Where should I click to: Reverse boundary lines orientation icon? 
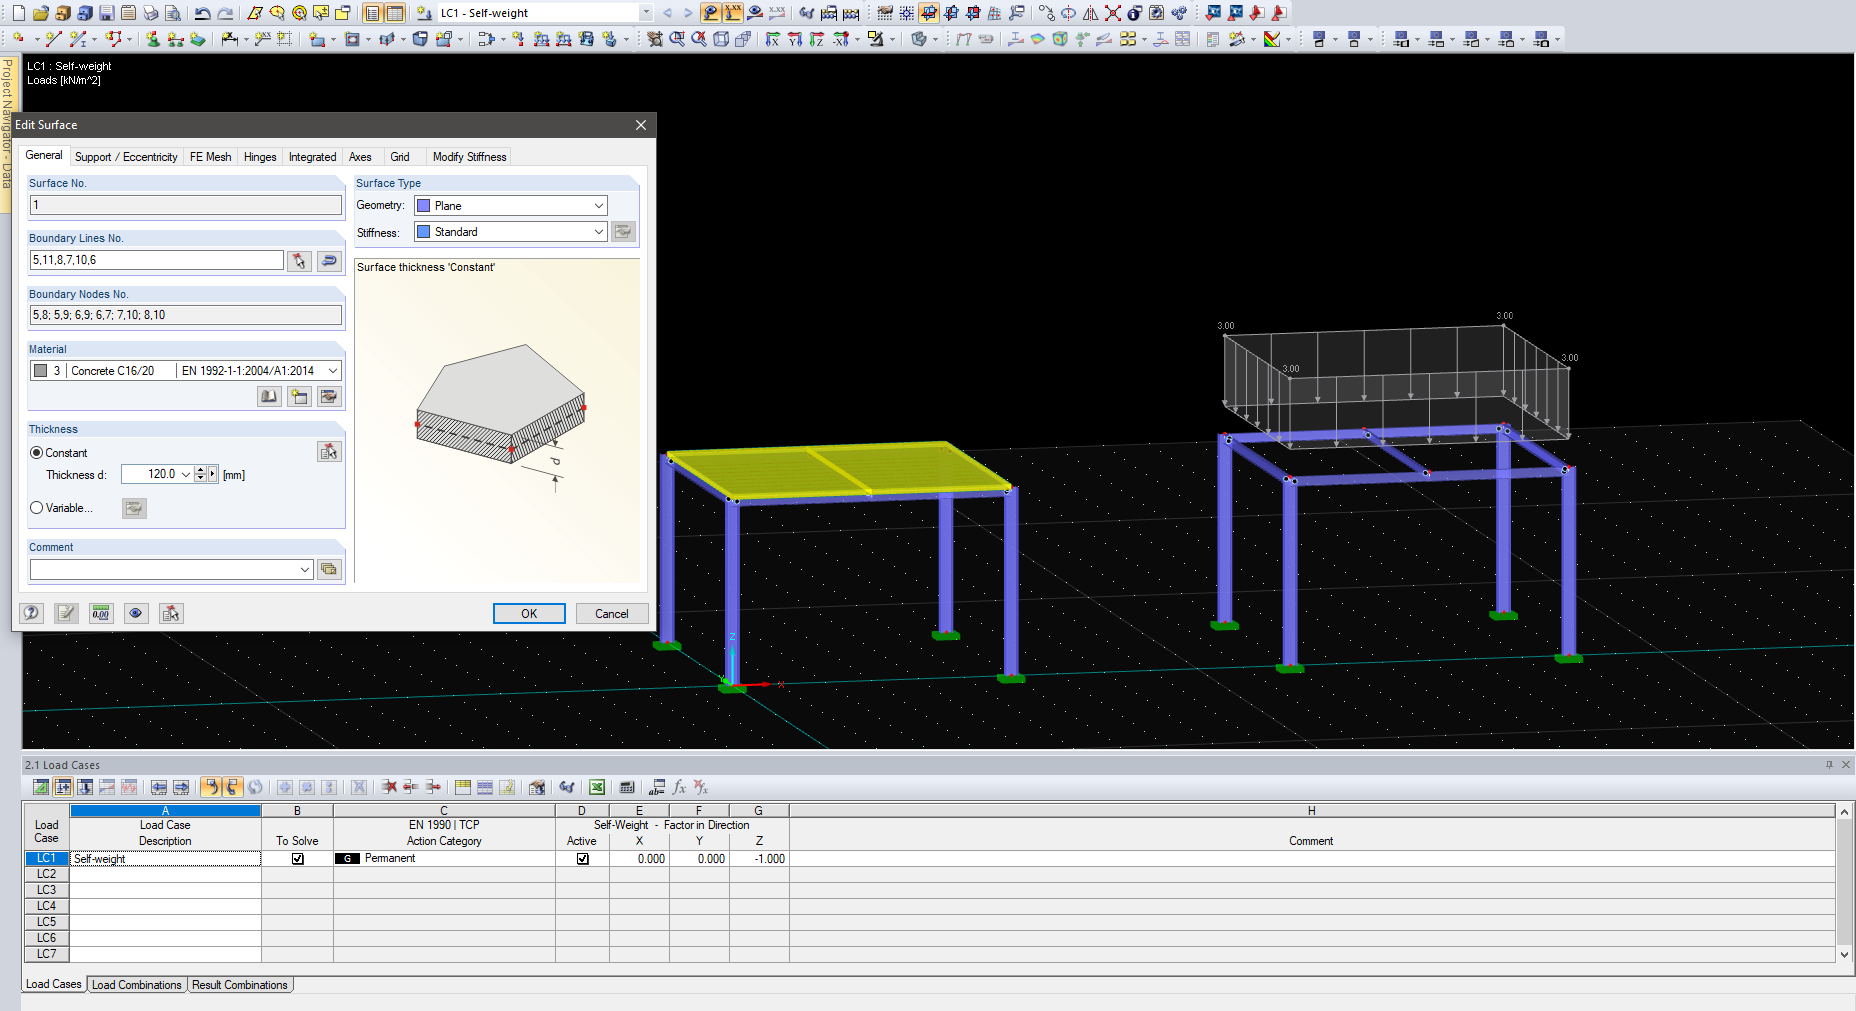329,261
